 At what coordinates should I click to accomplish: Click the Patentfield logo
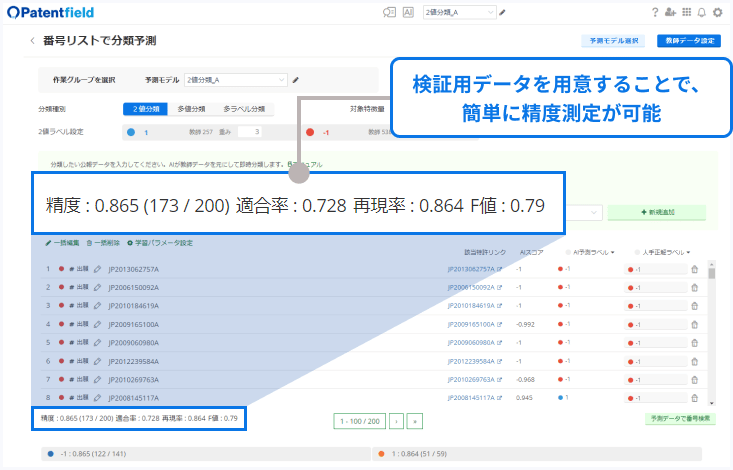[x=50, y=13]
